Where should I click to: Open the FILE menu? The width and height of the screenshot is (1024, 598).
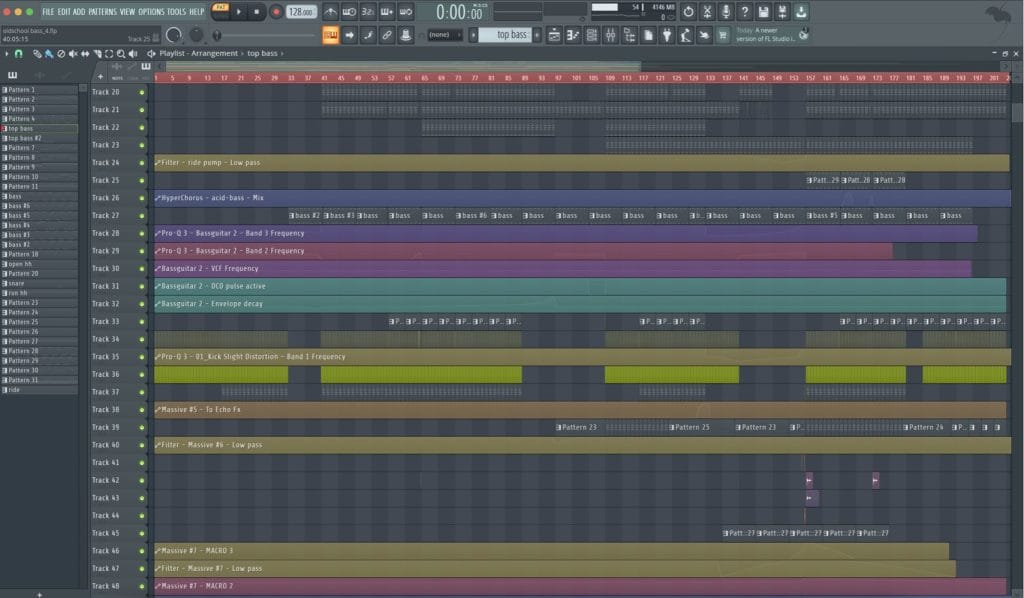pos(48,12)
